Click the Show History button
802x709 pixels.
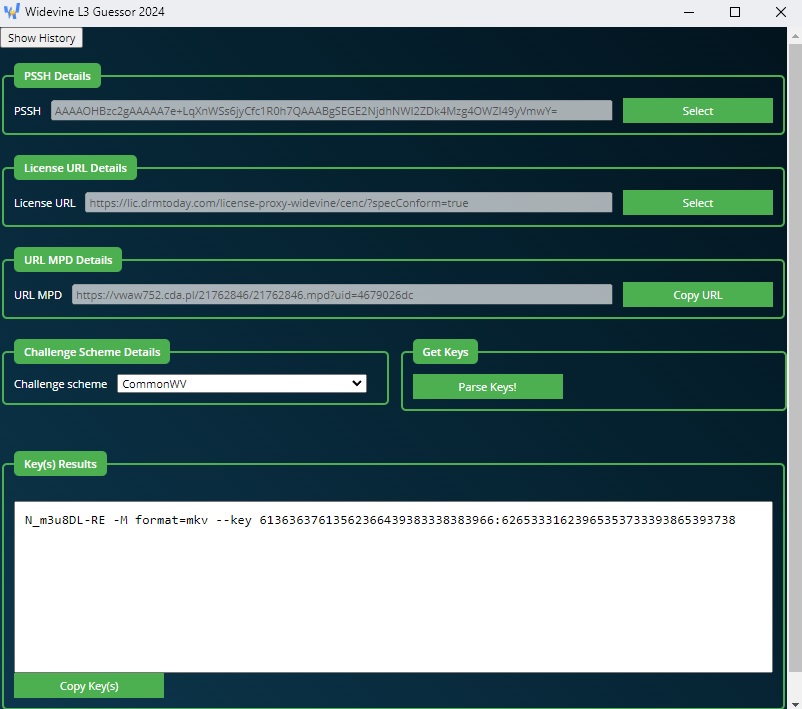[41, 38]
